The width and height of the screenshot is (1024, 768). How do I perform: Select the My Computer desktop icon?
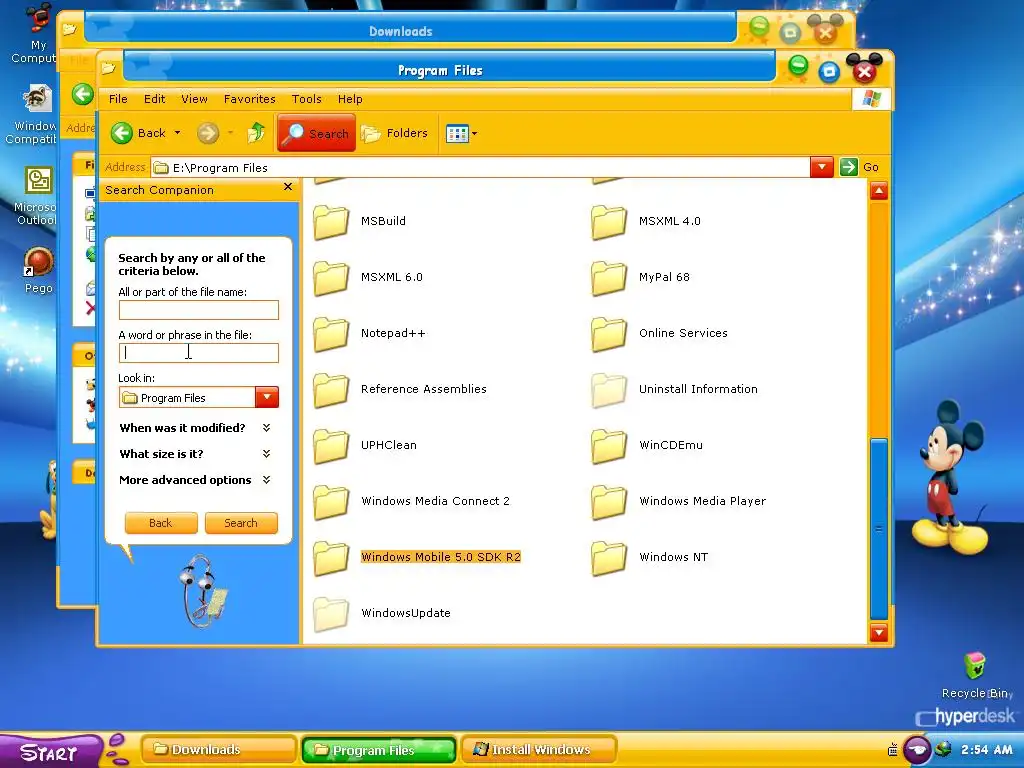(39, 18)
